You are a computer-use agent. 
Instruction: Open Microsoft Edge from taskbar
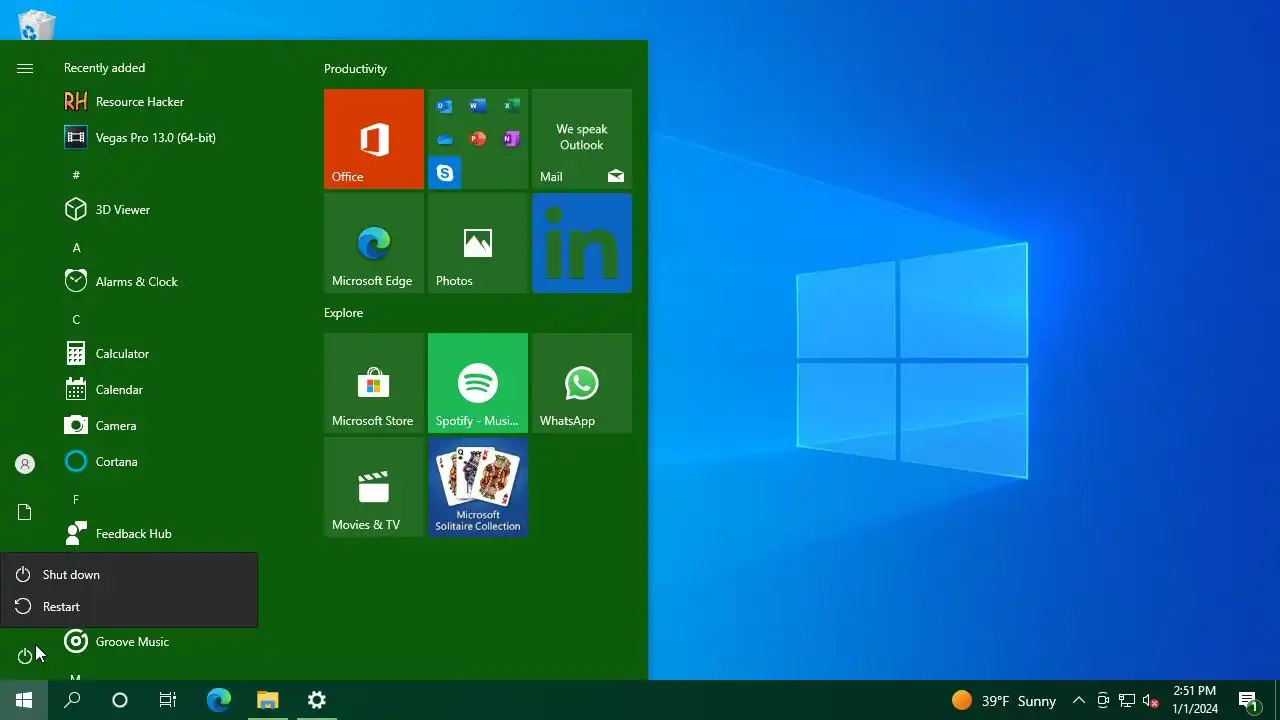click(x=218, y=700)
